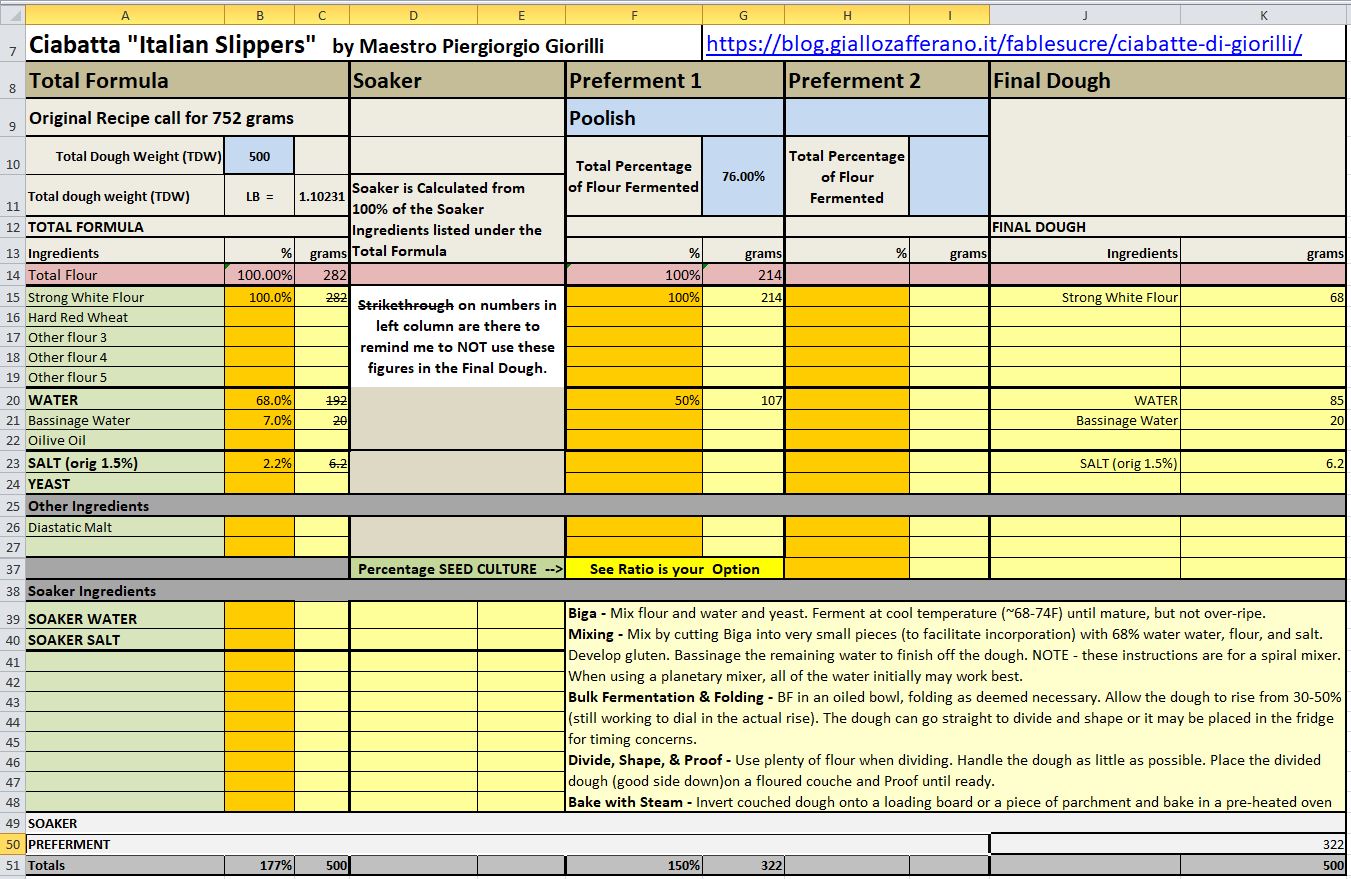Select column F header
1351x879 pixels.
pos(634,15)
